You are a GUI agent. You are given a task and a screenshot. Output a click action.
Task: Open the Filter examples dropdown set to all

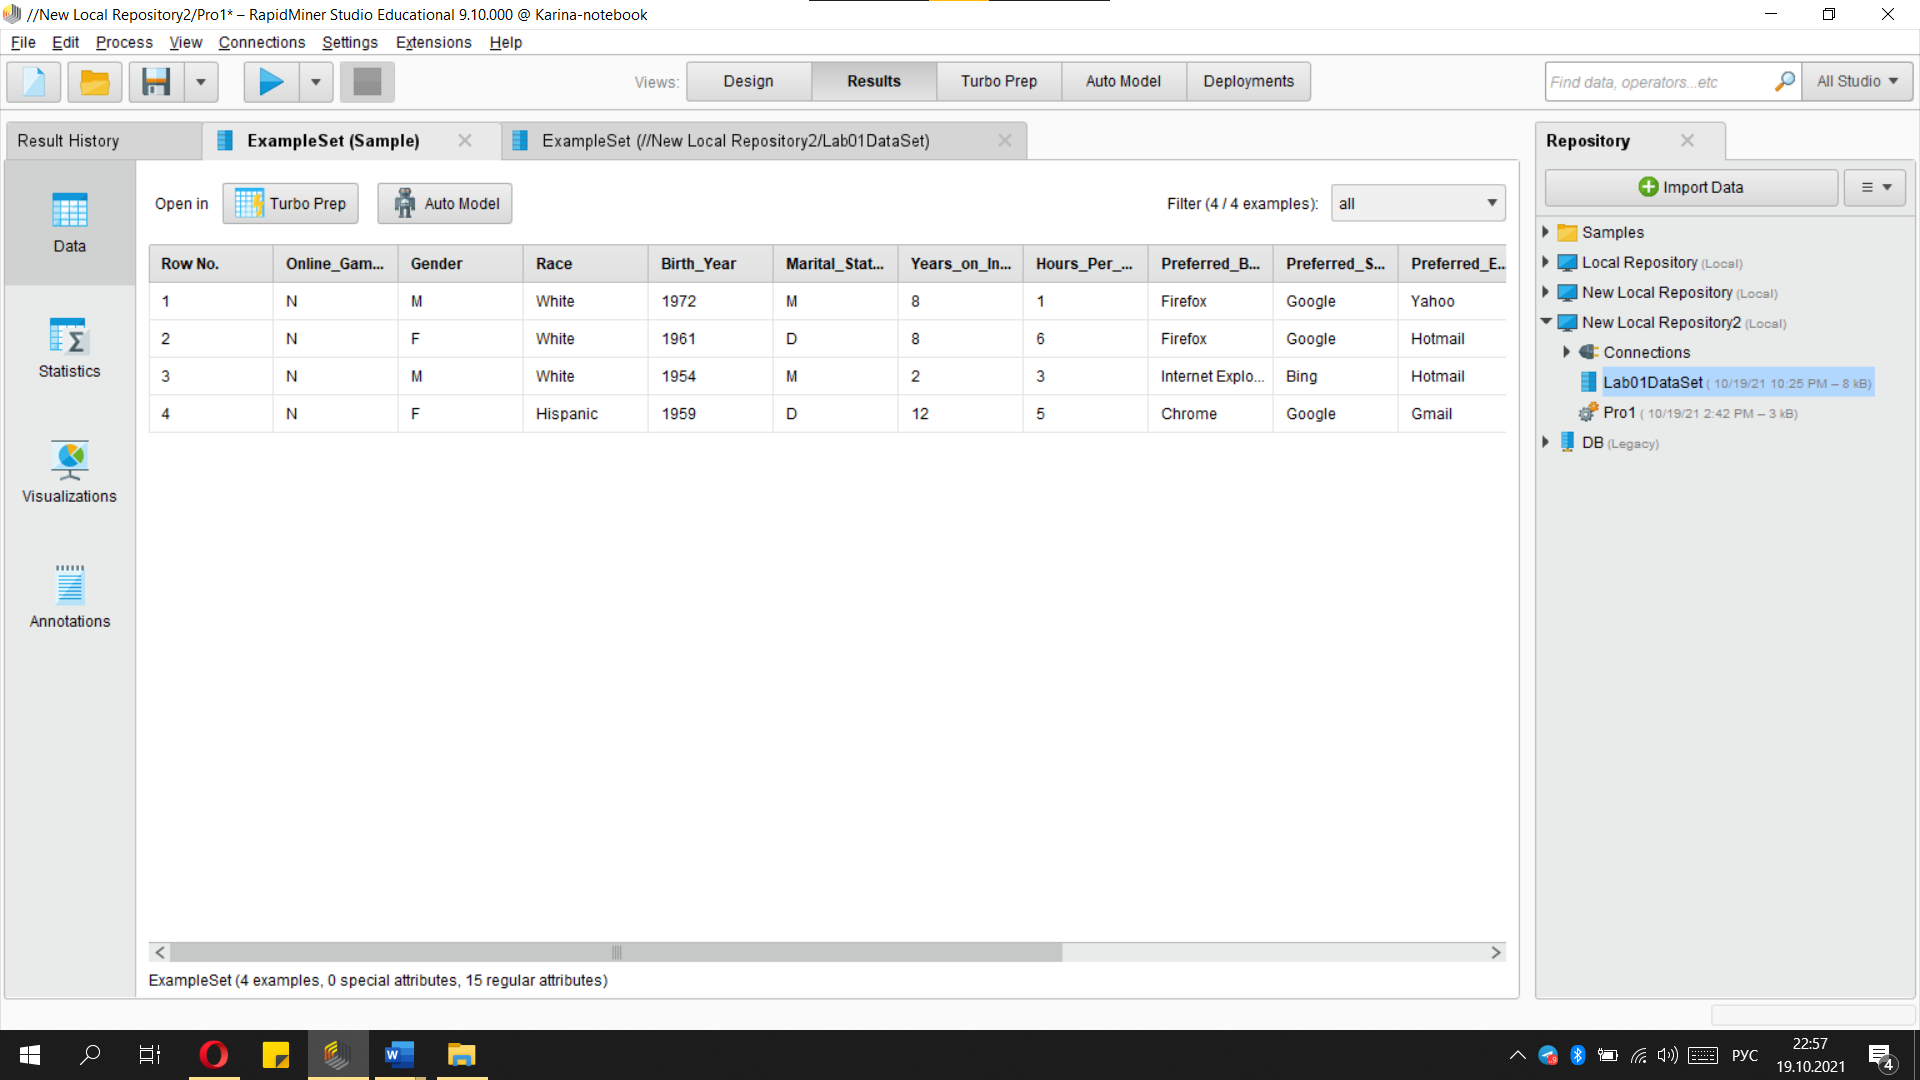(1418, 204)
